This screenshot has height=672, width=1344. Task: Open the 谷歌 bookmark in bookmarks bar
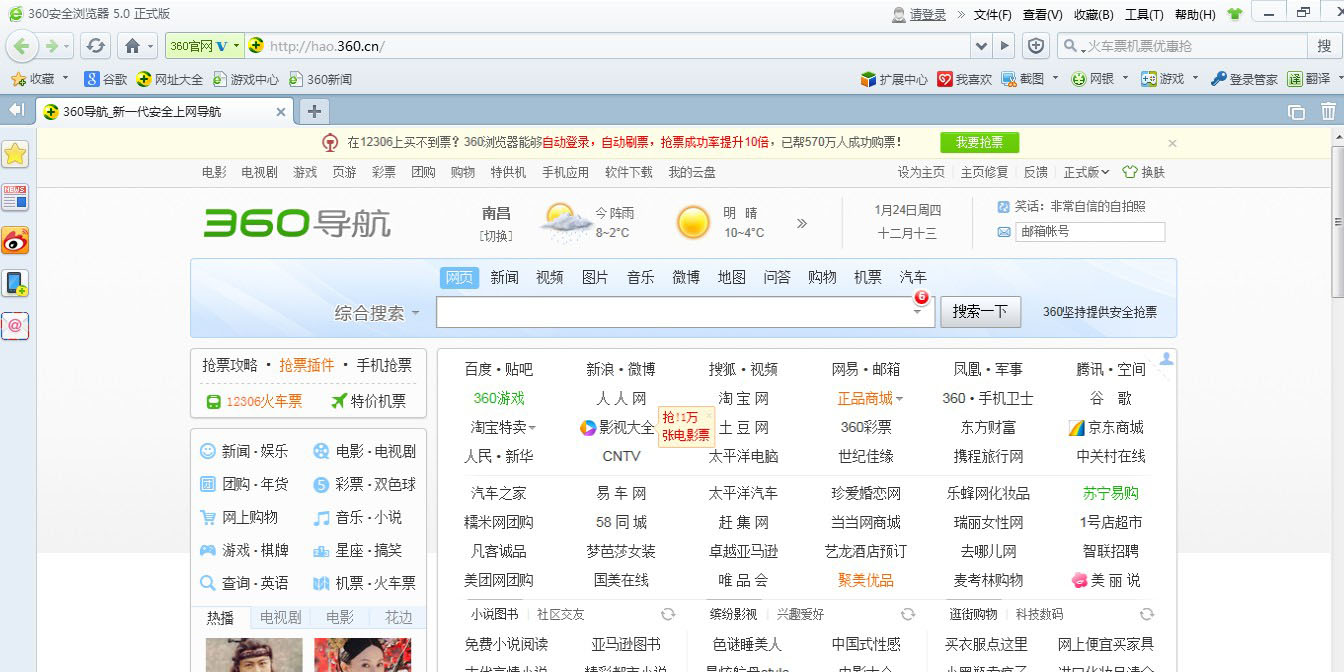pyautogui.click(x=107, y=79)
